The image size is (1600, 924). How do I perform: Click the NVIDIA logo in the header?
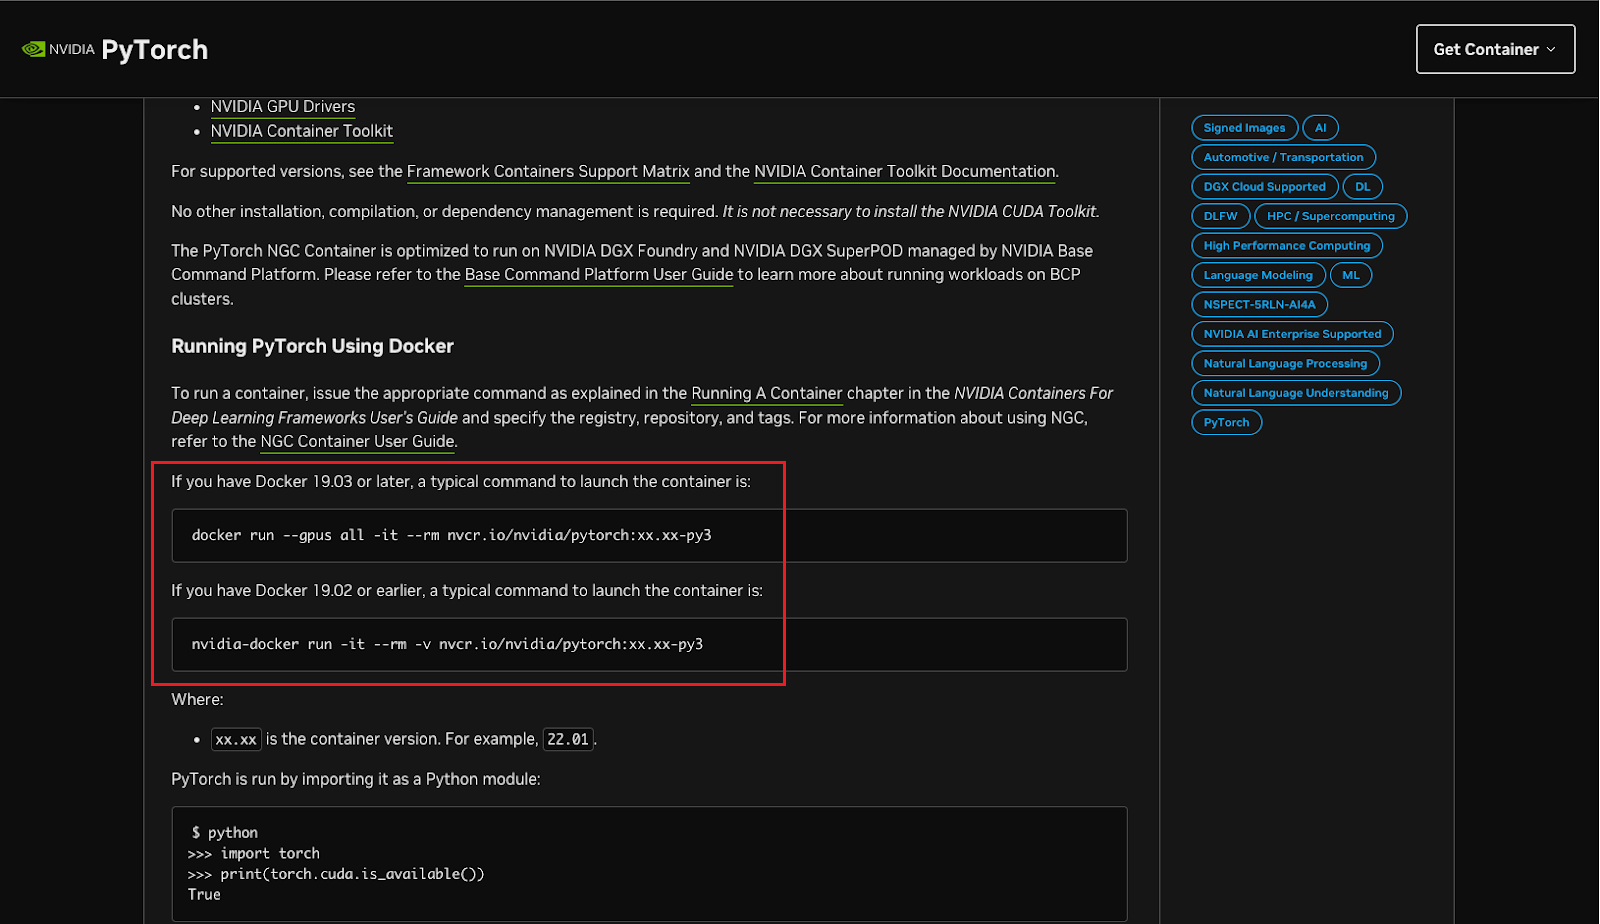[58, 49]
